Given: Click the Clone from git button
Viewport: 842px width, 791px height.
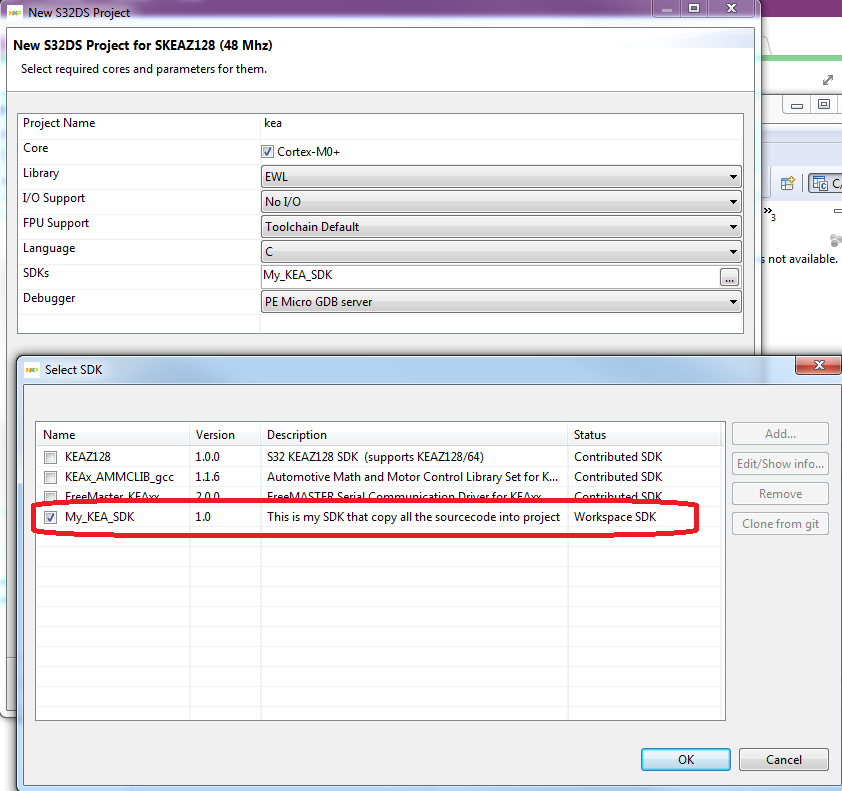Looking at the screenshot, I should coord(780,524).
